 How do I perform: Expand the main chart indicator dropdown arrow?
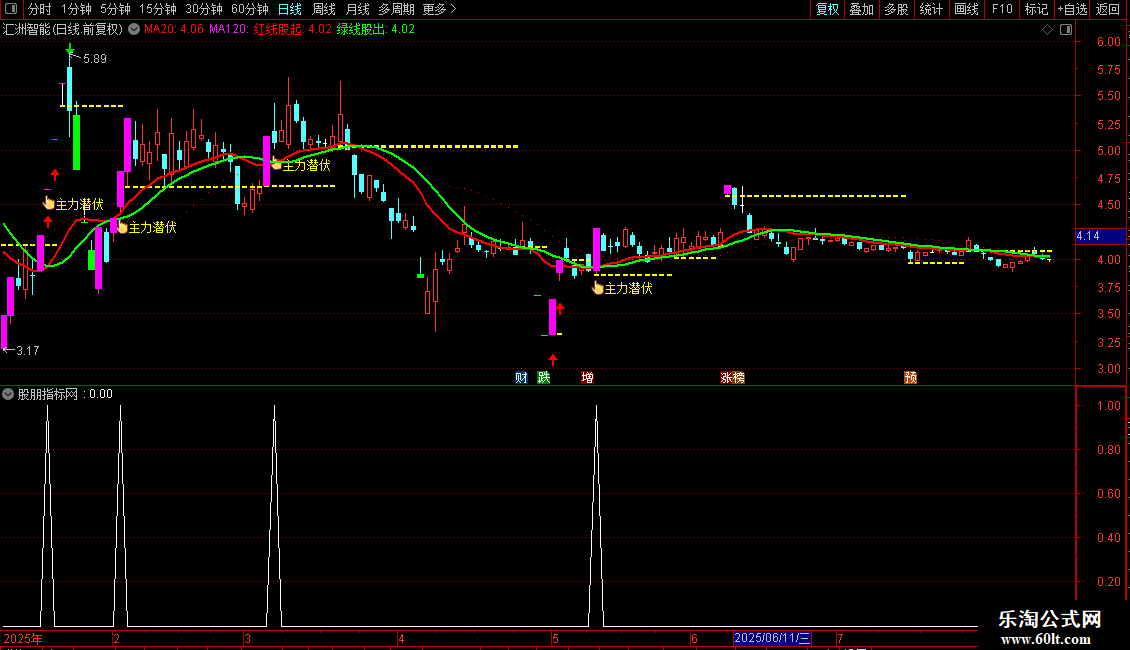click(x=134, y=29)
